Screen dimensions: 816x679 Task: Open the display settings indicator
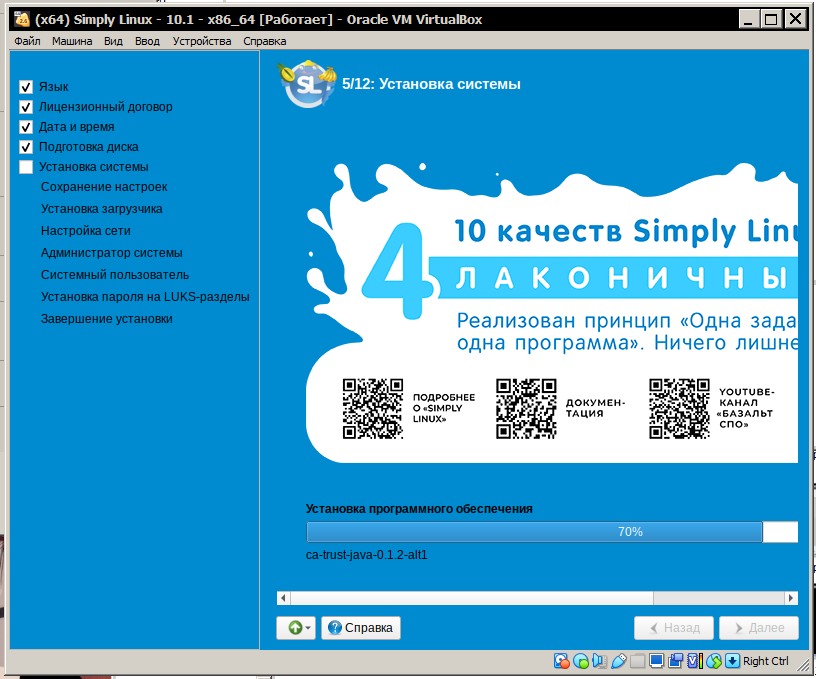pos(657,661)
